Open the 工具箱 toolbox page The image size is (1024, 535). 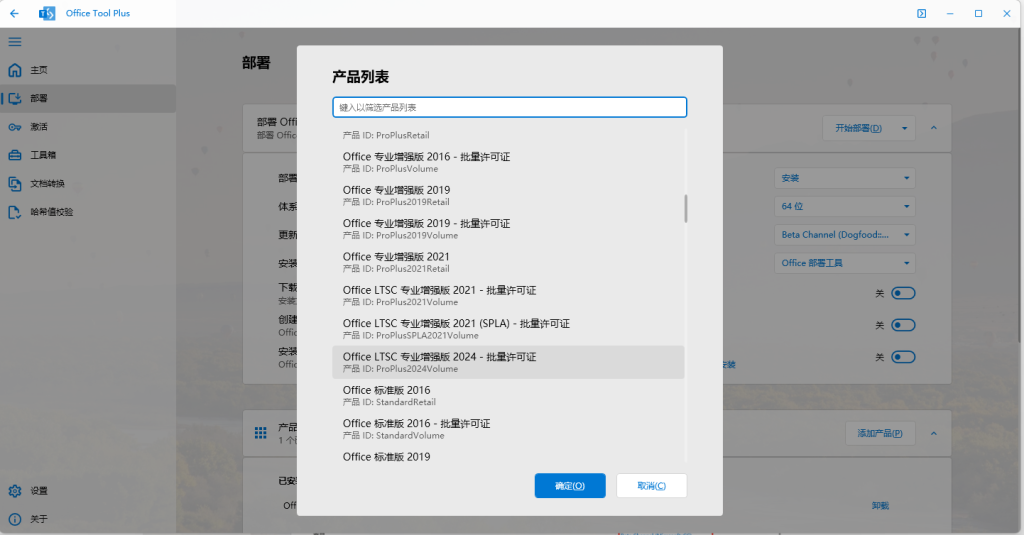88,155
